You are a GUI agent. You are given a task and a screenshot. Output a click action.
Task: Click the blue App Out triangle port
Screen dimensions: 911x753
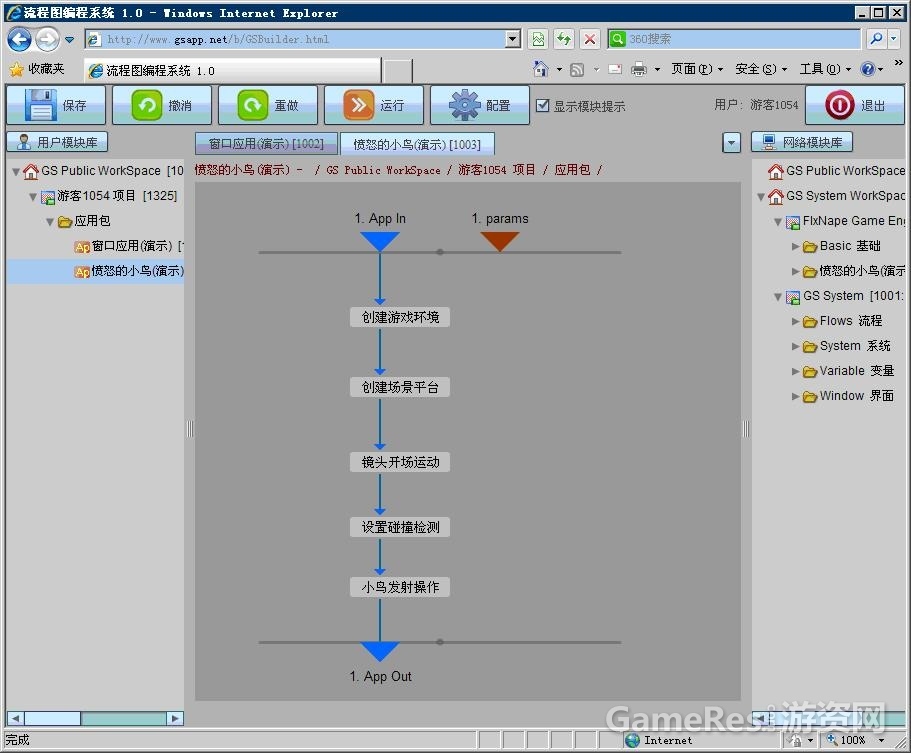point(379,651)
